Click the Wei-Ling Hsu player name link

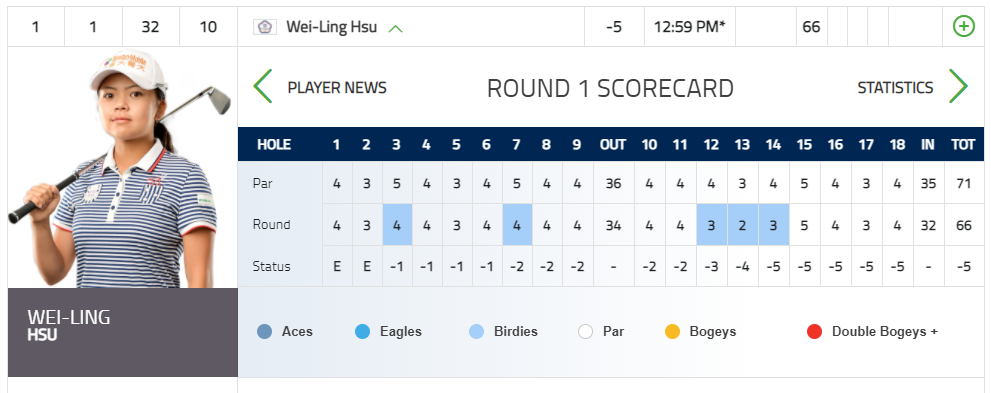(x=331, y=27)
